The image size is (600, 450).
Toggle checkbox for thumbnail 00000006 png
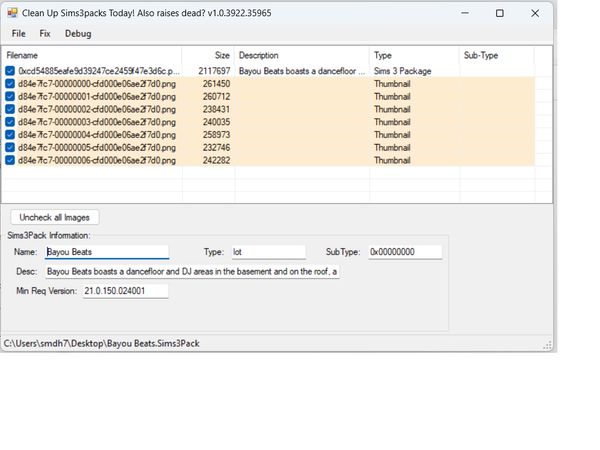click(10, 160)
